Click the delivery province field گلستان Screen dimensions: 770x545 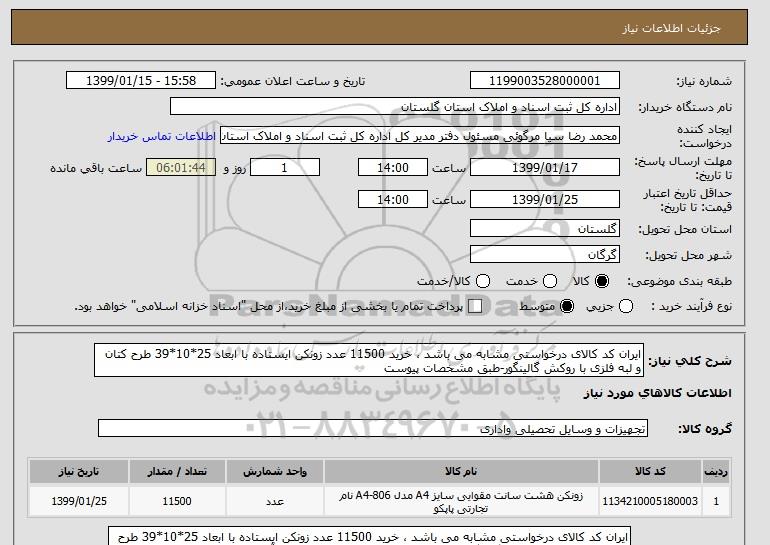pyautogui.click(x=545, y=229)
